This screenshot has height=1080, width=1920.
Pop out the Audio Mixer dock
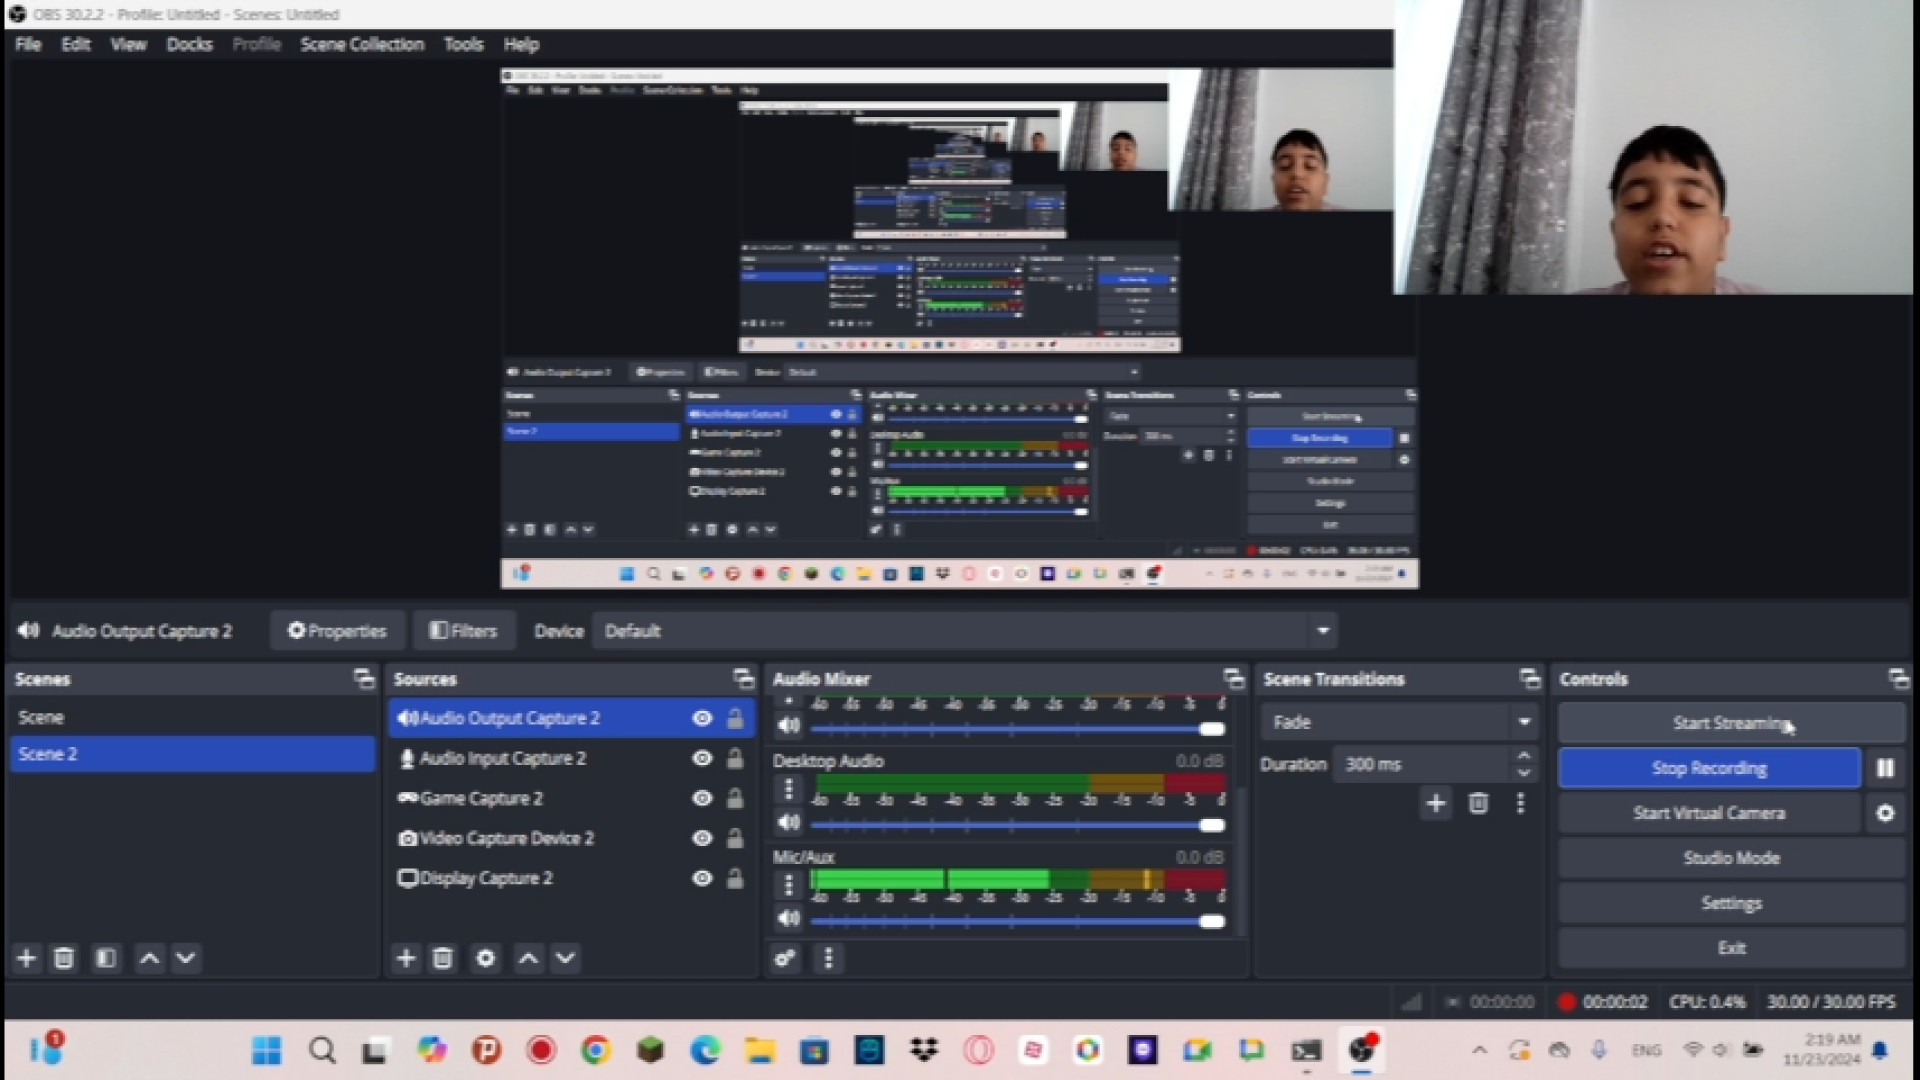[1234, 679]
